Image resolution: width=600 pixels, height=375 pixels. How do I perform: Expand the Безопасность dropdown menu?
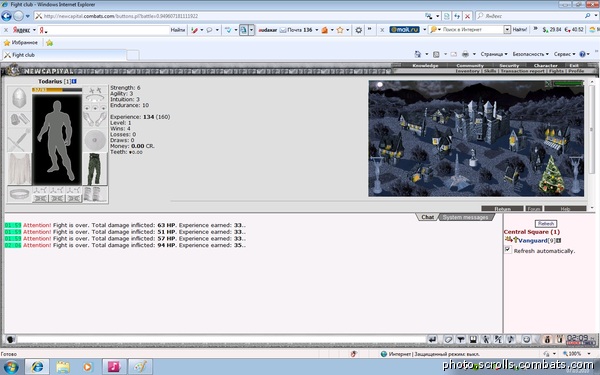[530, 54]
